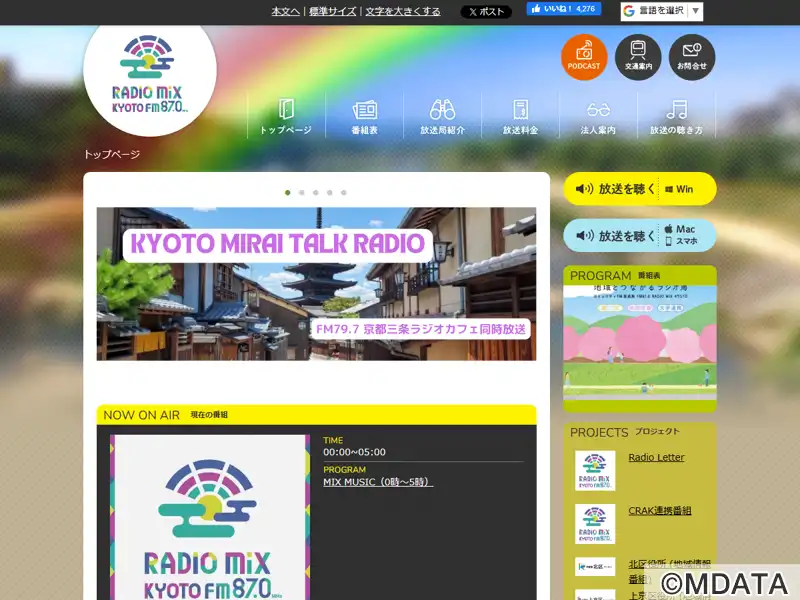Open 番組表 newspaper icon
Image resolution: width=800 pixels, height=600 pixels.
click(364, 116)
